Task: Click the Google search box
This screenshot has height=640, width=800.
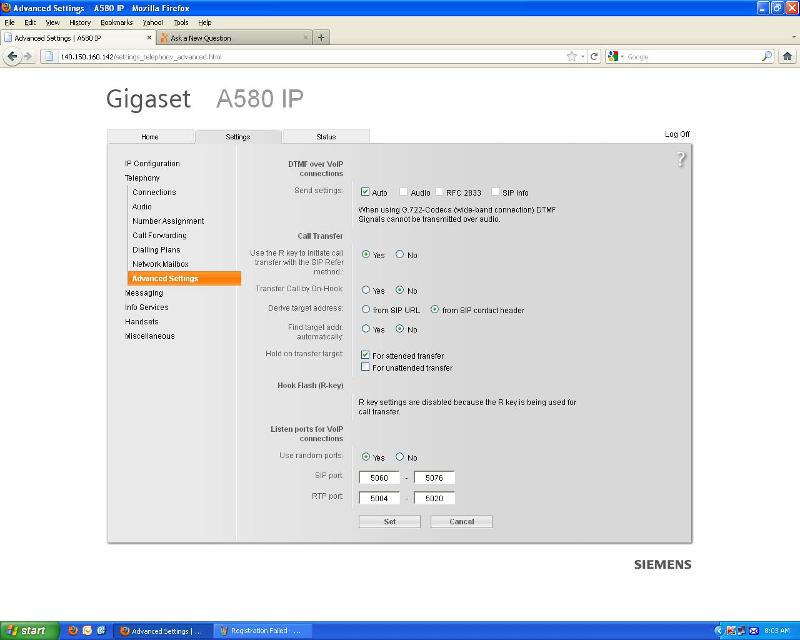Action: click(x=692, y=57)
